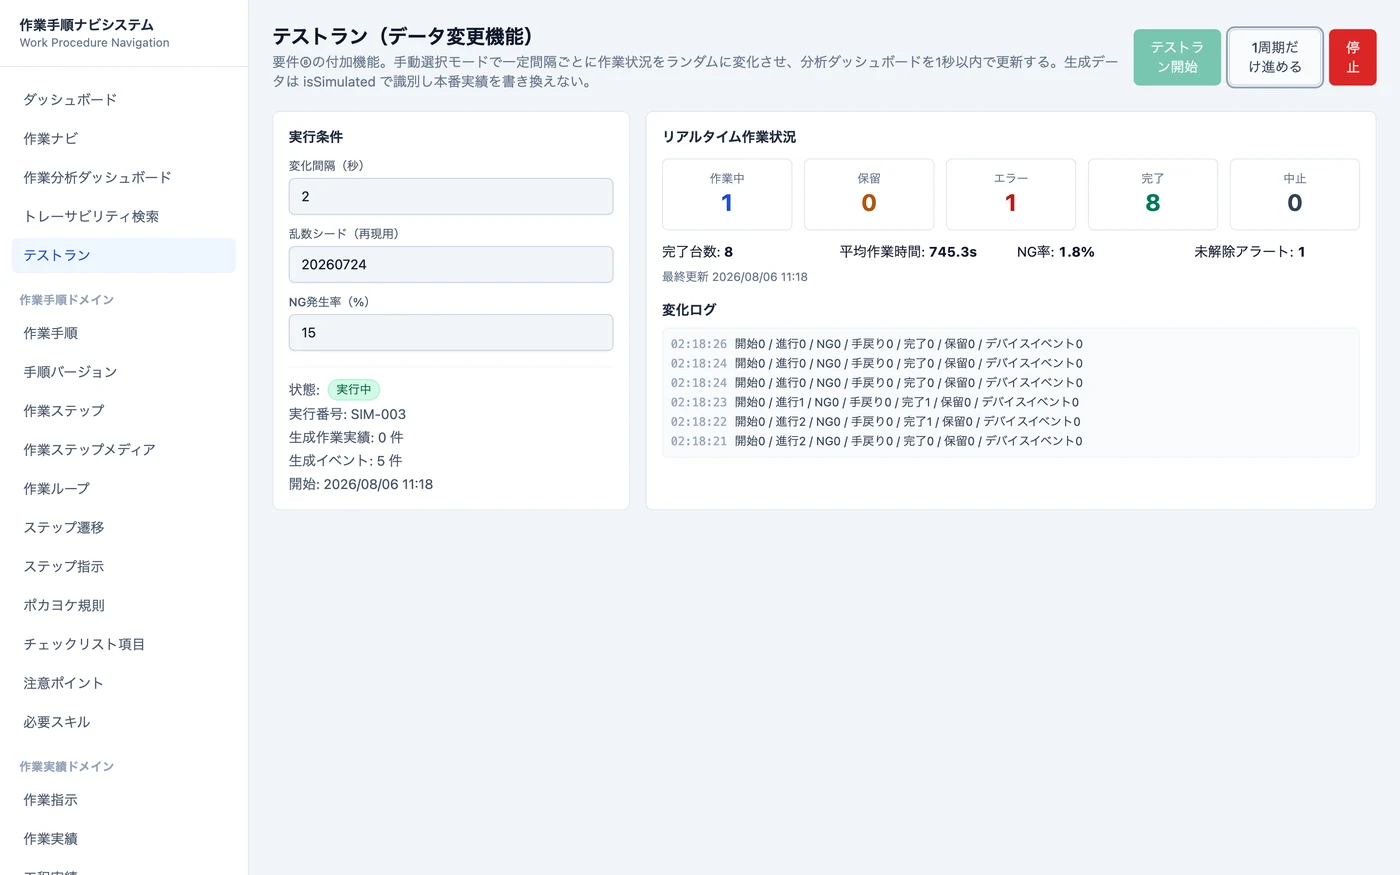Select テストラン in the sidebar
Screen dimensions: 1400x875
click(x=124, y=256)
